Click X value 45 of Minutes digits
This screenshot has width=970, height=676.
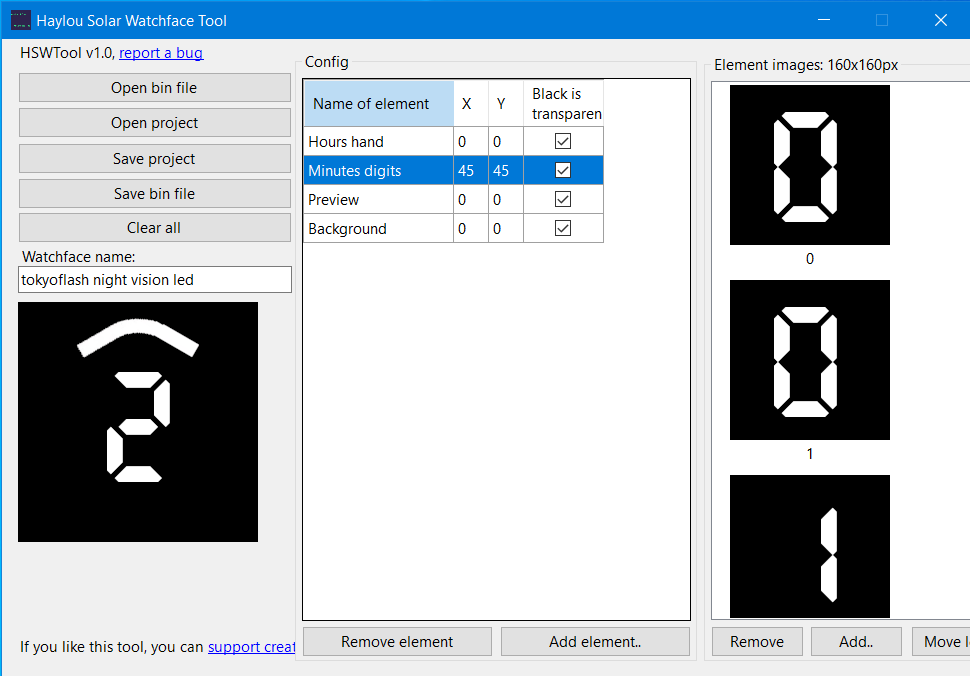tap(471, 171)
